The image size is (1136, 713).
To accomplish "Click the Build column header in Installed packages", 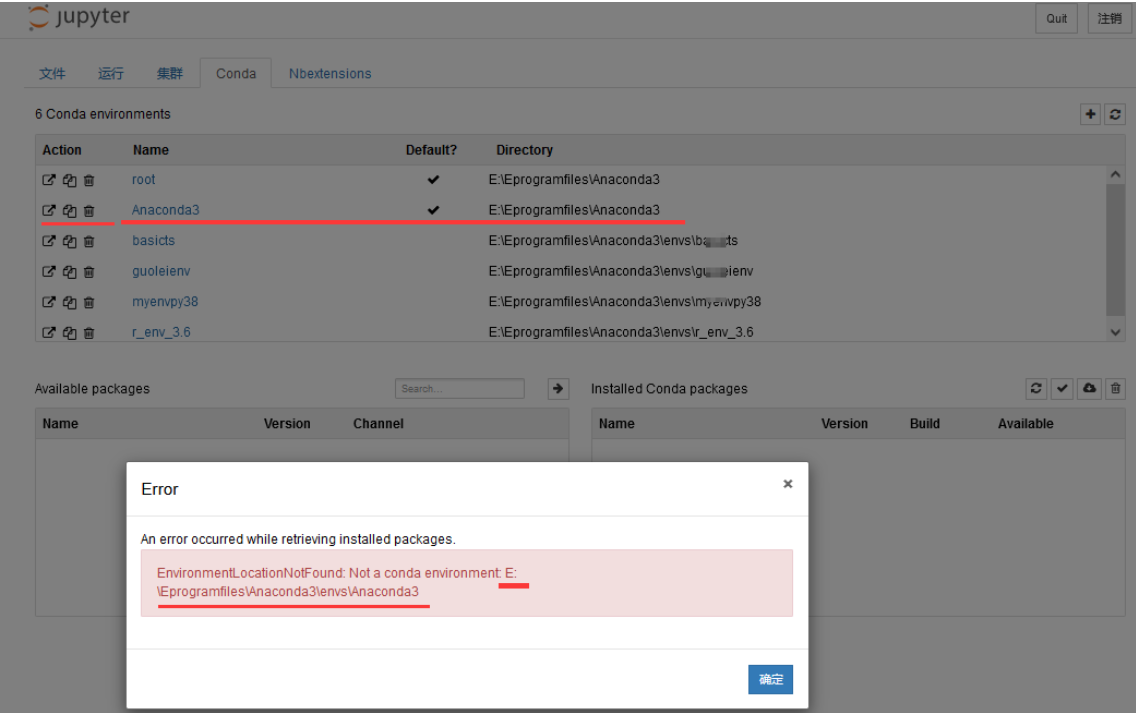I will [x=924, y=424].
